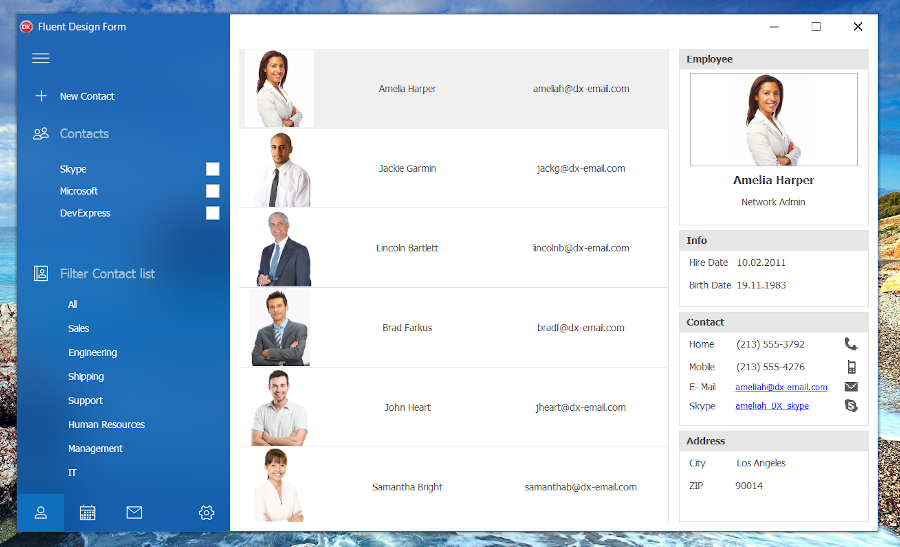Select Amelia Harper's photo in list
900x547 pixels.
pos(279,88)
